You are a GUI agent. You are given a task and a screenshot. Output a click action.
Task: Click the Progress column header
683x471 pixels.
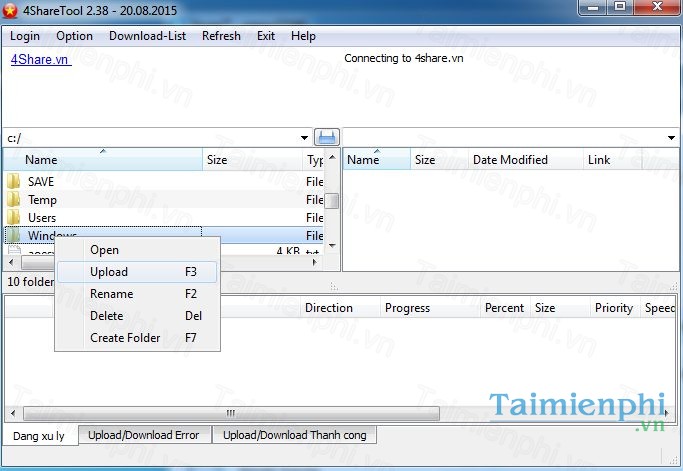(x=430, y=308)
